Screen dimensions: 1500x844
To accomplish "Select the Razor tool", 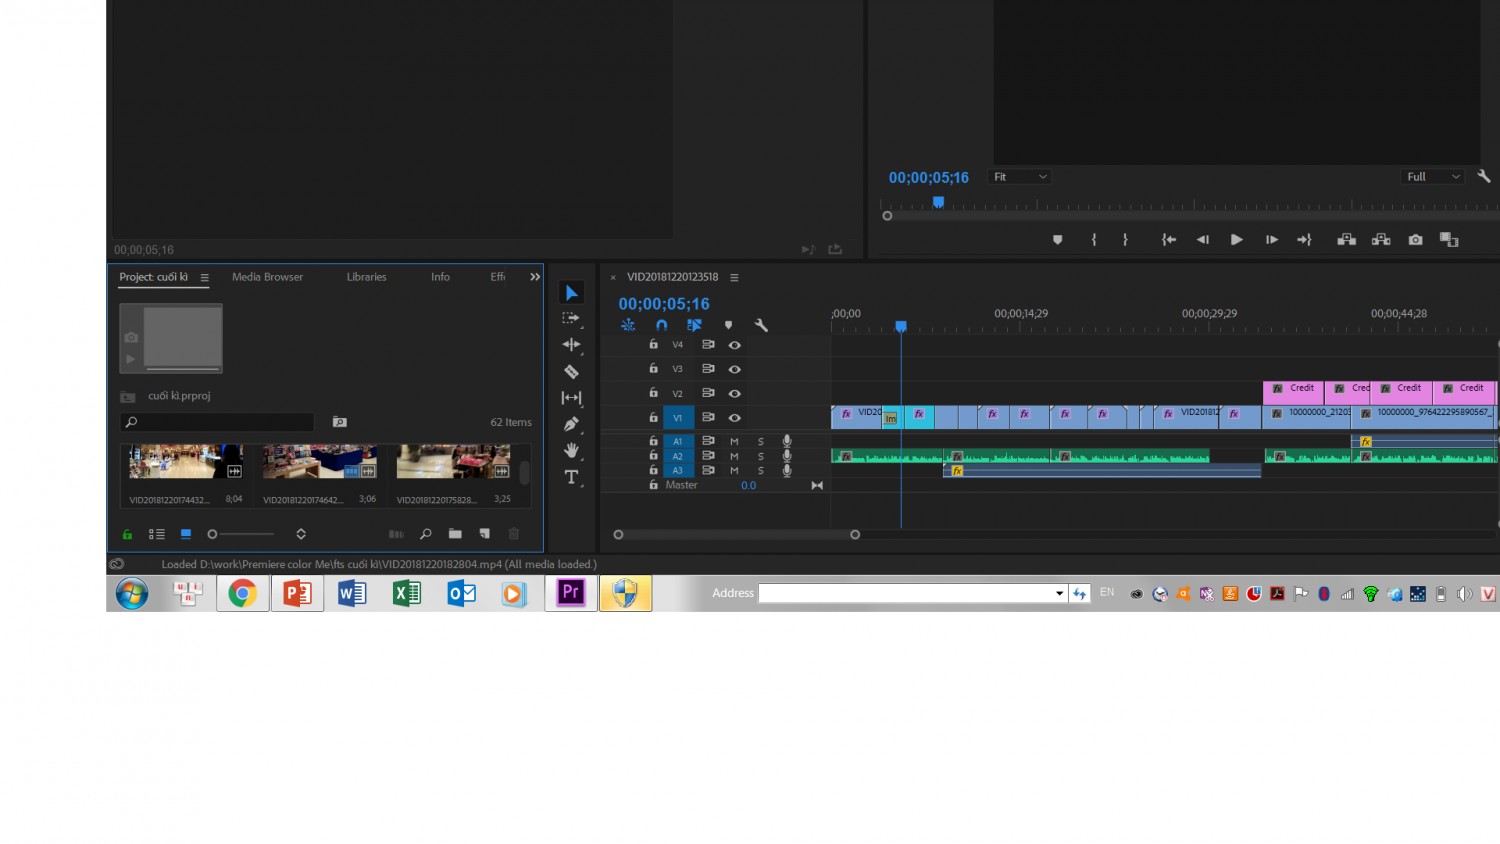I will (571, 371).
